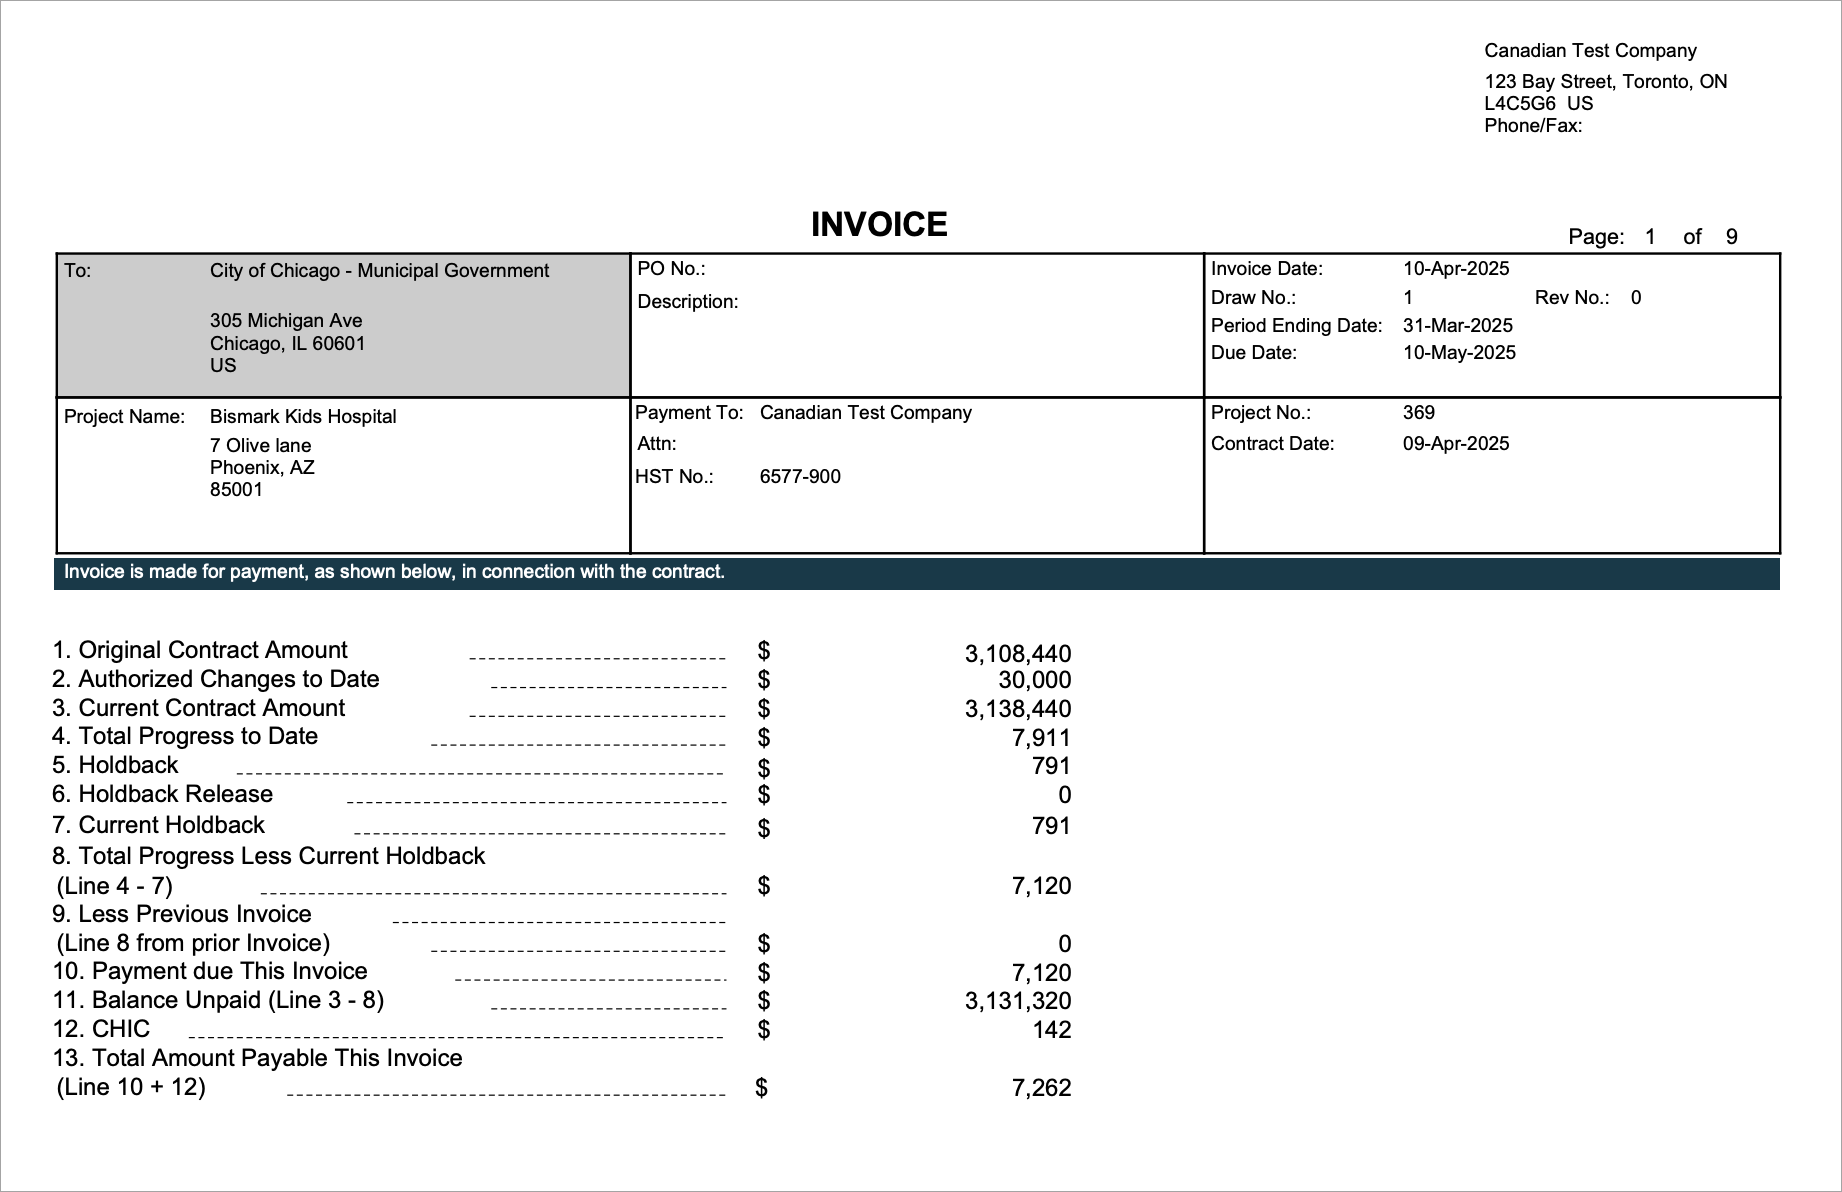
Task: Click original contract amount 3,108,440
Action: pyautogui.click(x=1018, y=654)
